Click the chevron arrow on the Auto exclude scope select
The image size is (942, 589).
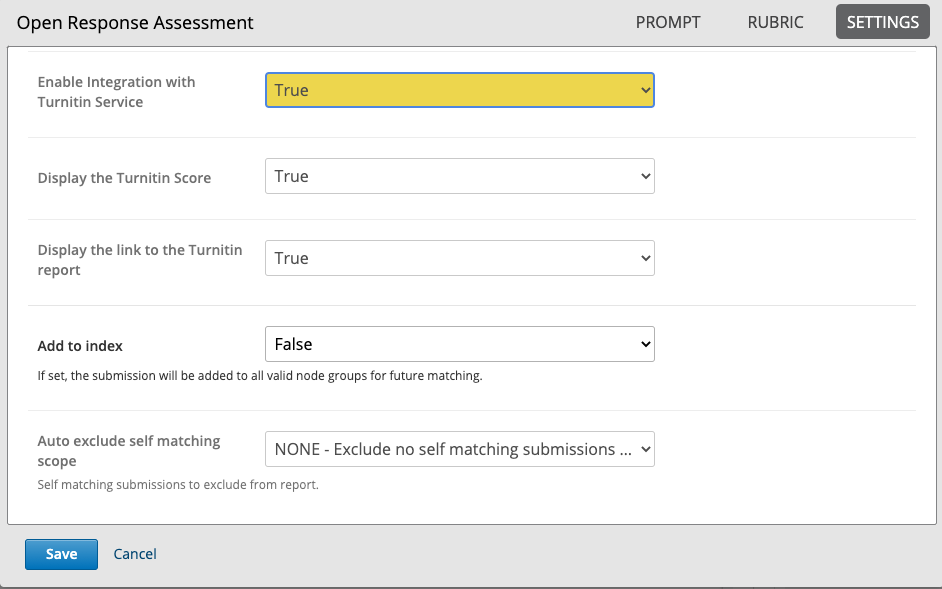pos(645,449)
